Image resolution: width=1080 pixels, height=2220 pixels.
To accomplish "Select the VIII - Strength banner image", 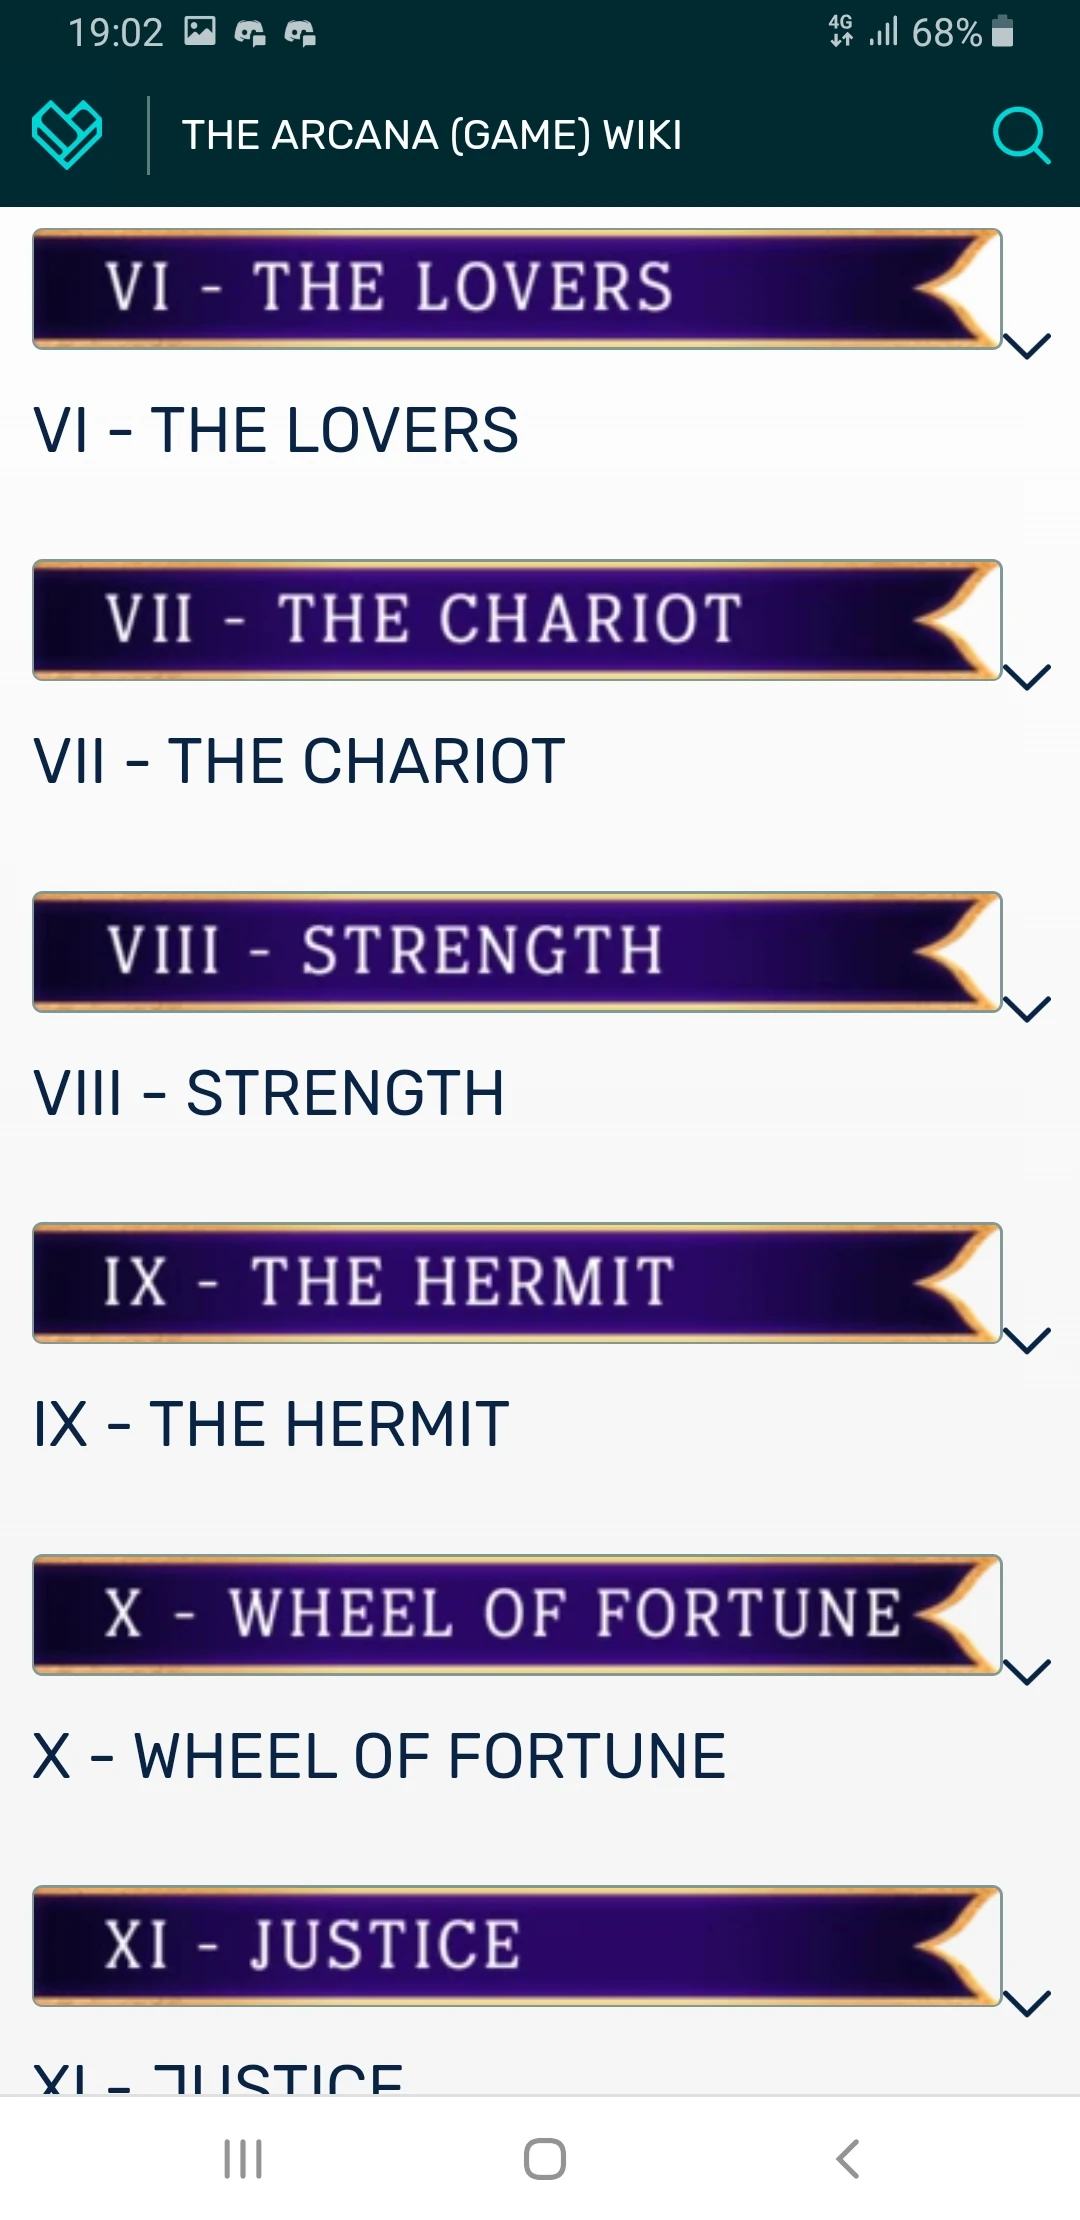I will click(x=517, y=951).
